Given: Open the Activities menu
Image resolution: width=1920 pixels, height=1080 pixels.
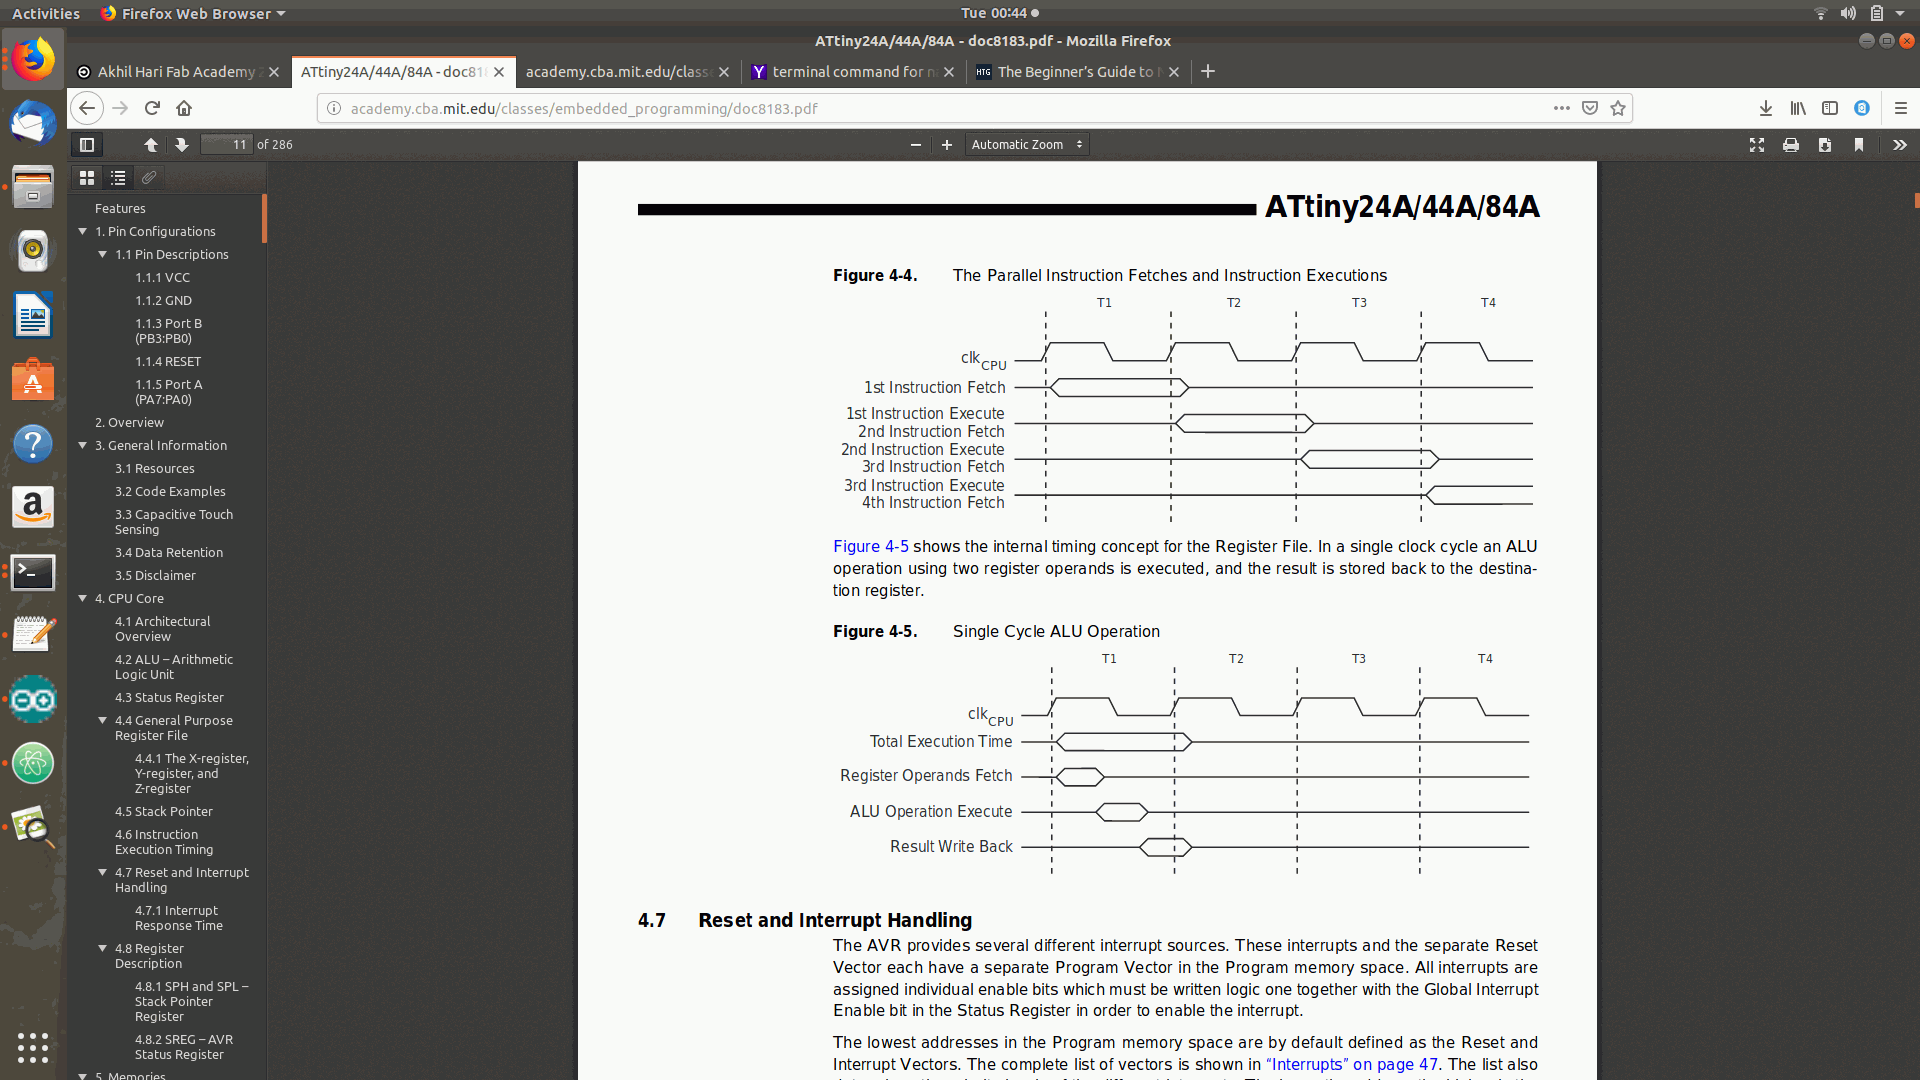Looking at the screenshot, I should click(x=46, y=13).
